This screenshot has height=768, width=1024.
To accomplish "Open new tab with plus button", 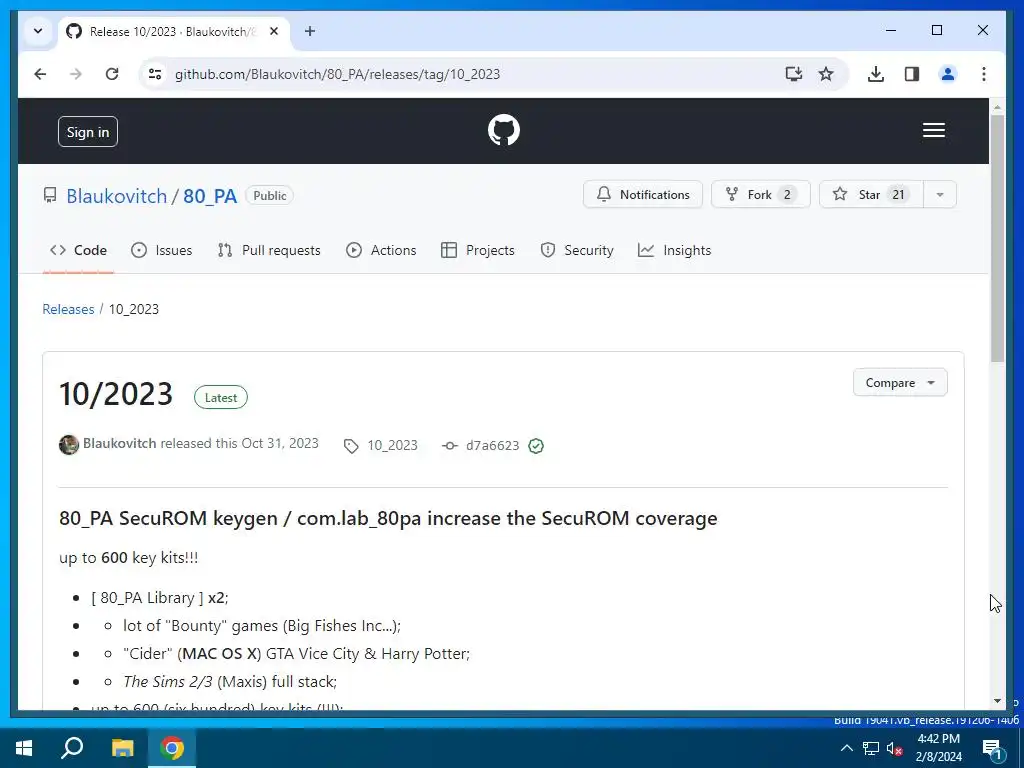I will tap(310, 31).
